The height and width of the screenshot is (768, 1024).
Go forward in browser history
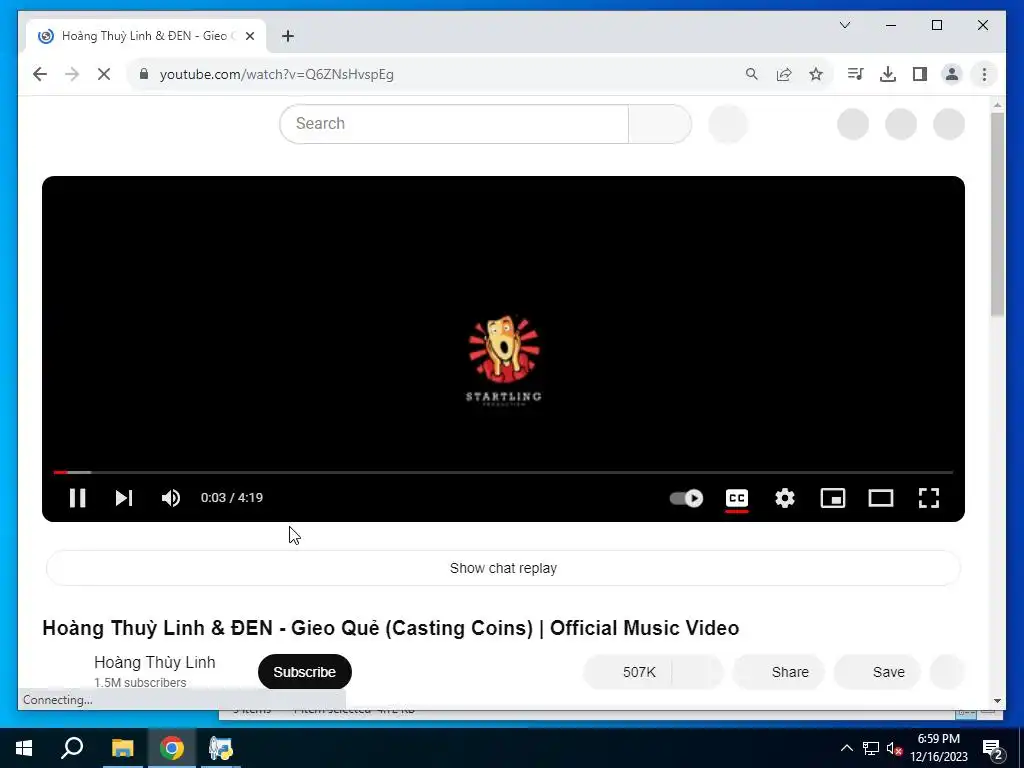pyautogui.click(x=72, y=74)
